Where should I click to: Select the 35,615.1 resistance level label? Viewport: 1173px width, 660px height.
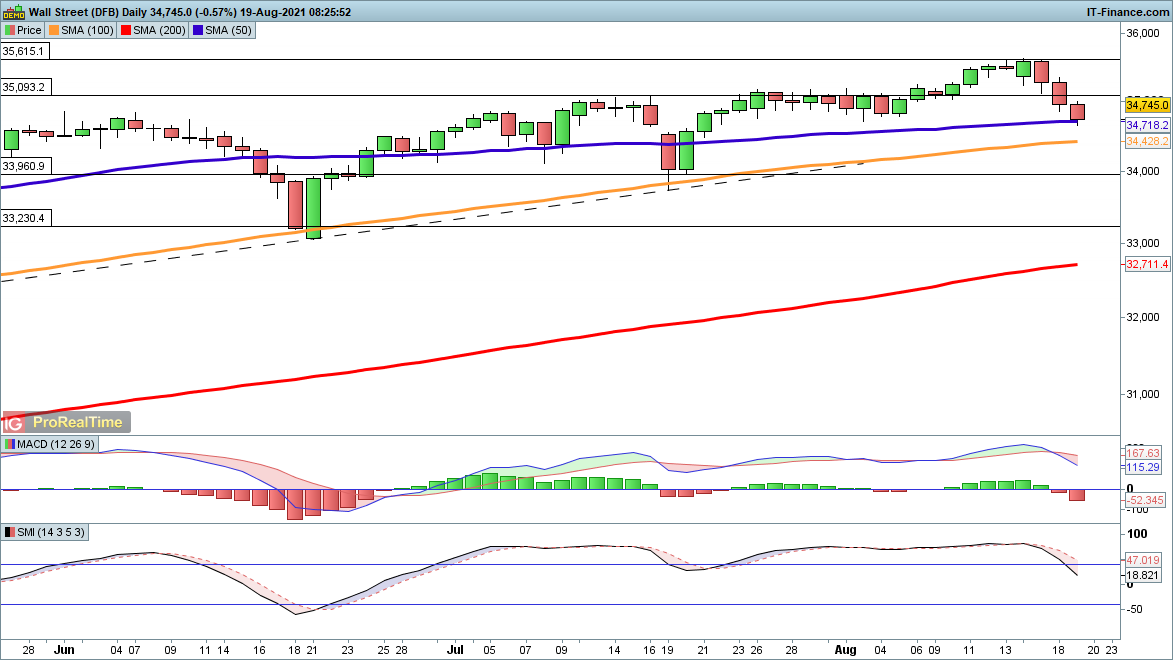tap(24, 51)
